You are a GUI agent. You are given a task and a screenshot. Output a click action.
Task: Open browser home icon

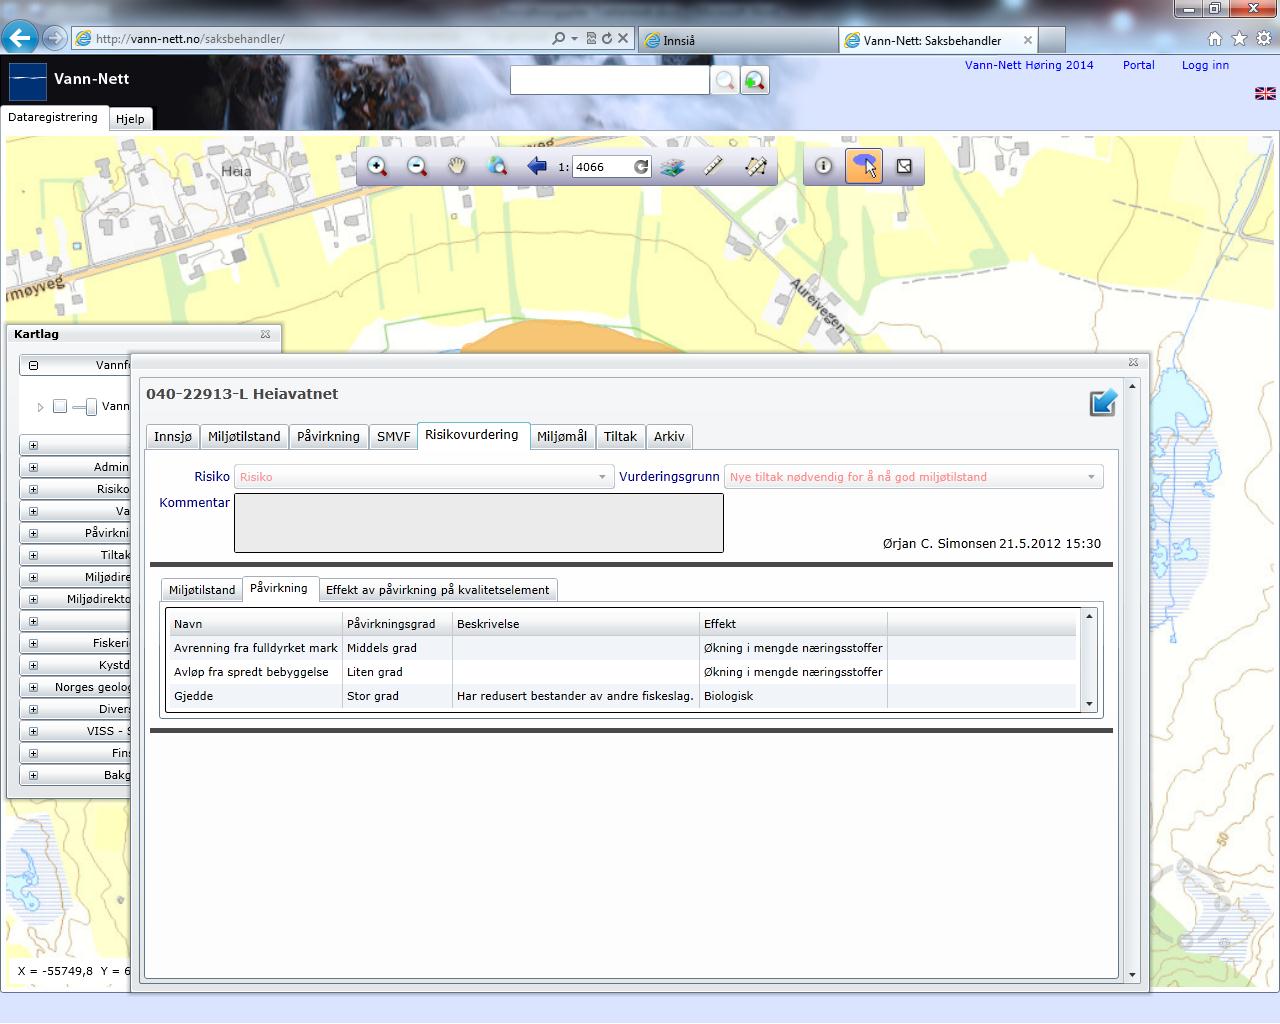click(x=1215, y=39)
